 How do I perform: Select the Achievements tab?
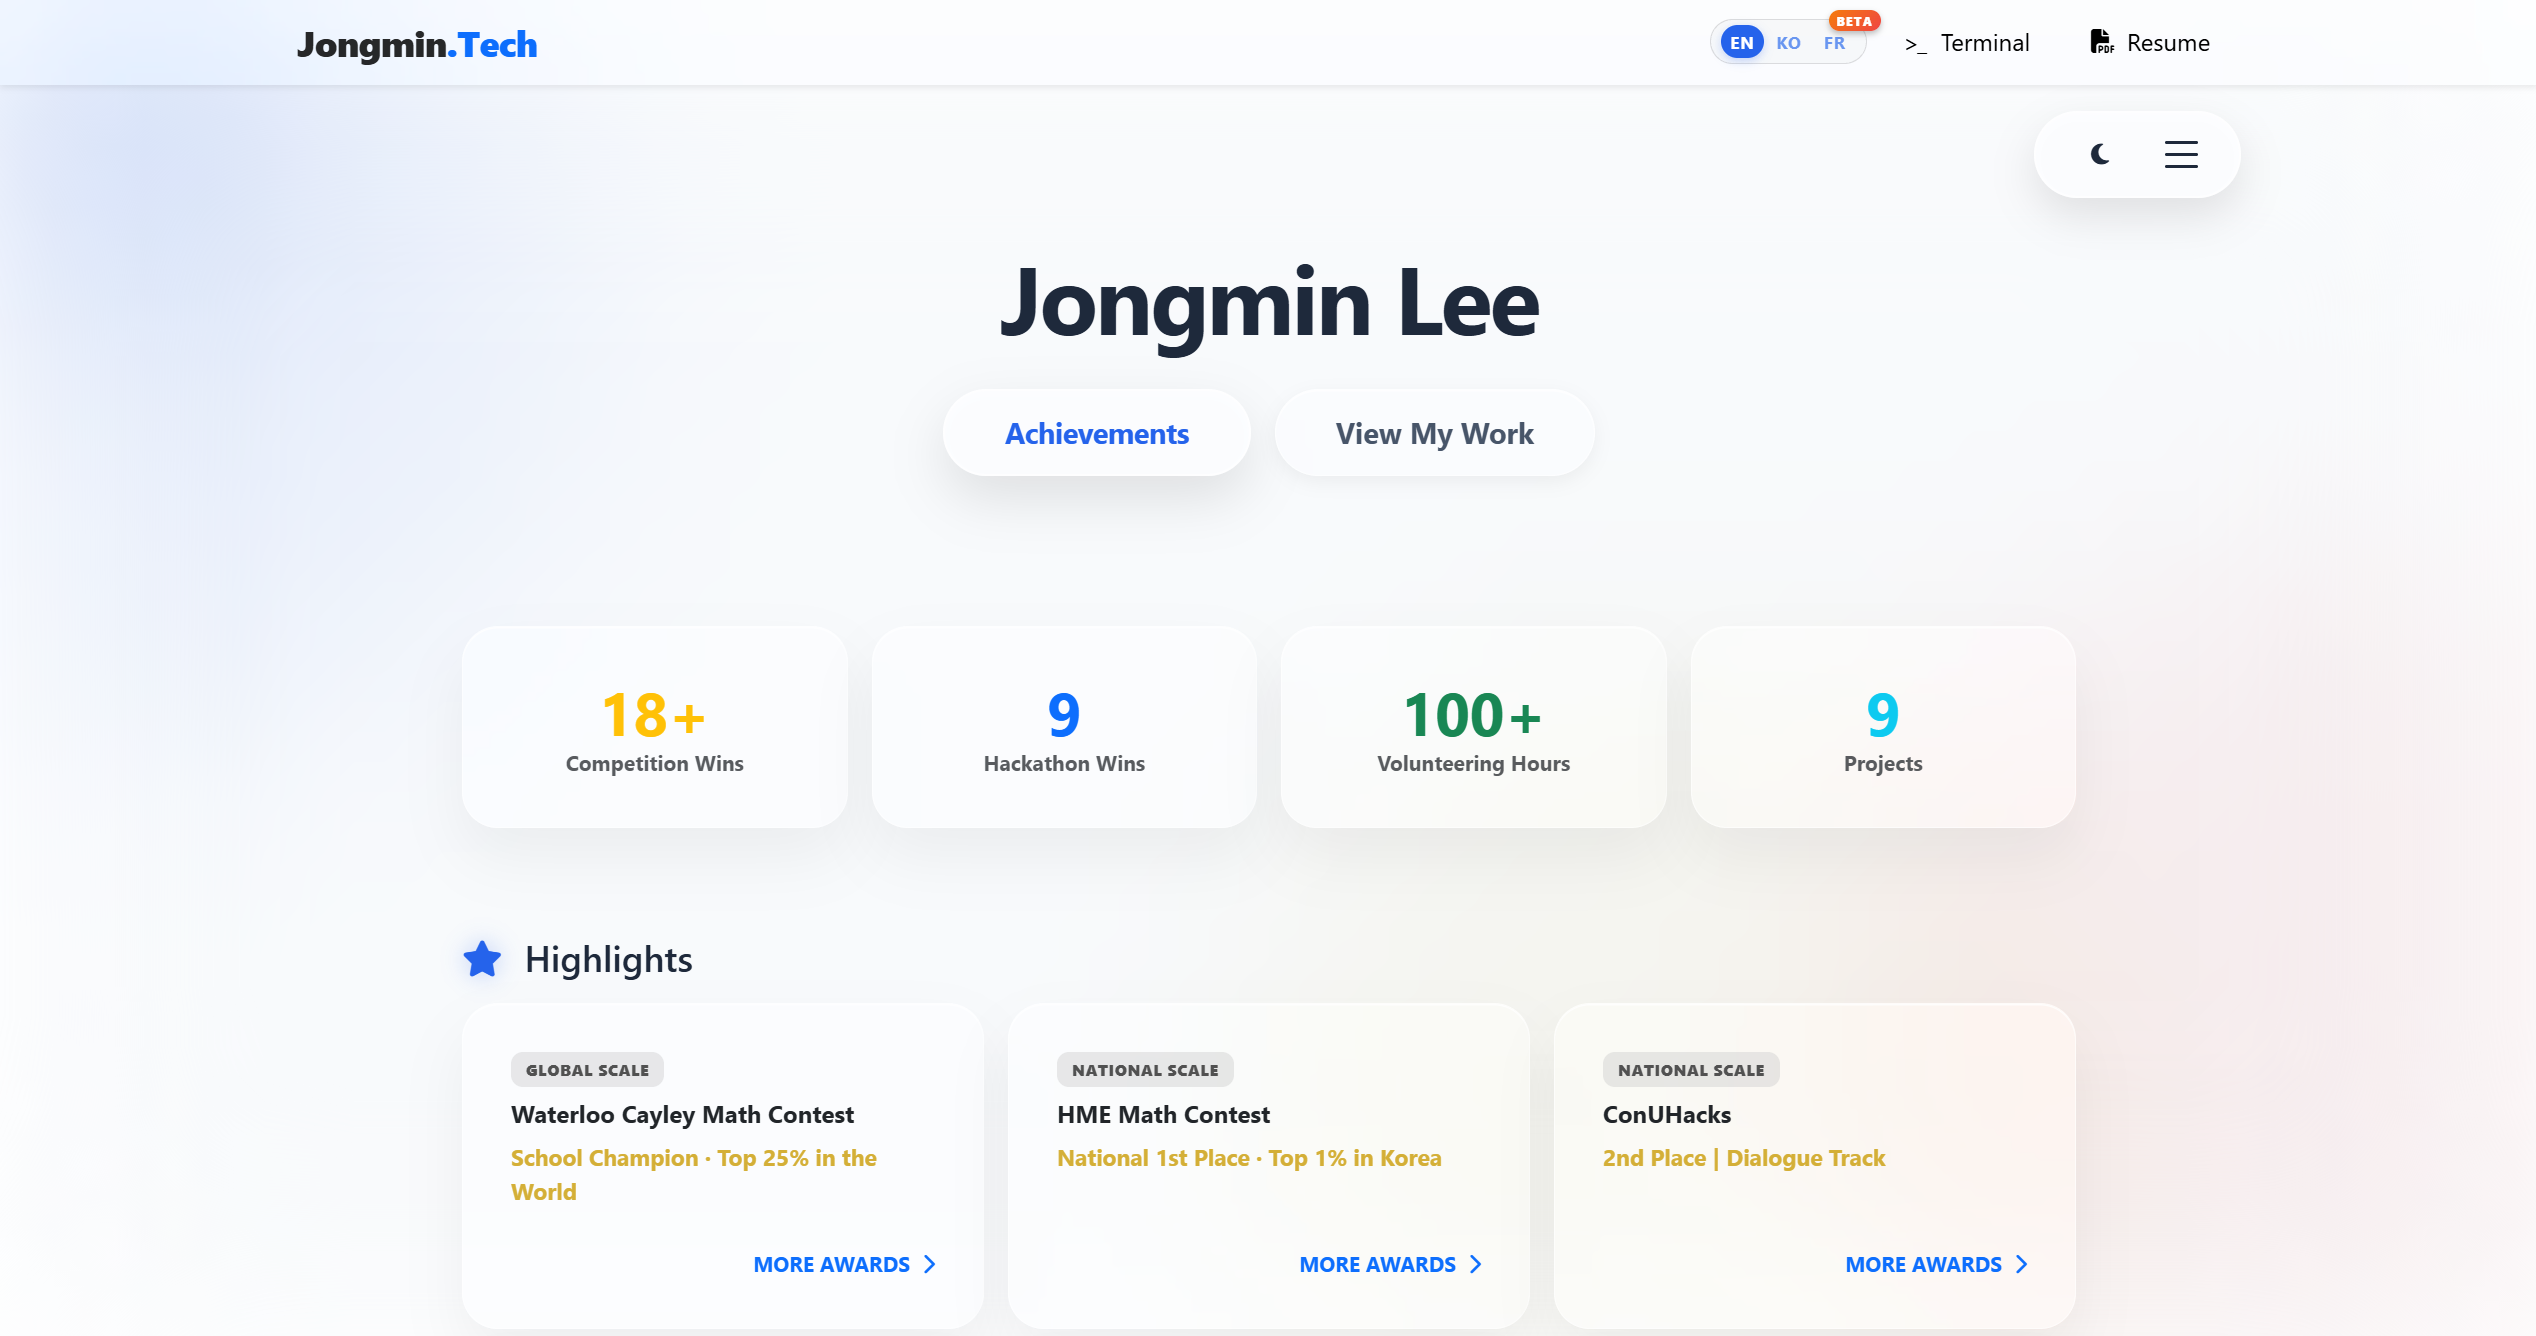pyautogui.click(x=1097, y=433)
